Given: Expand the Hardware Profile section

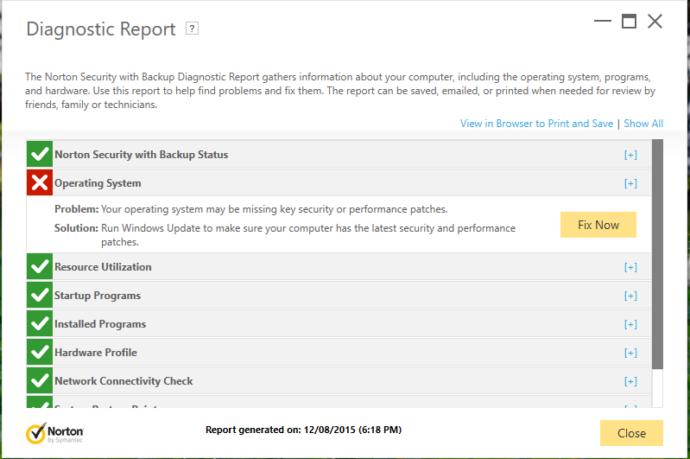Looking at the screenshot, I should (x=631, y=353).
